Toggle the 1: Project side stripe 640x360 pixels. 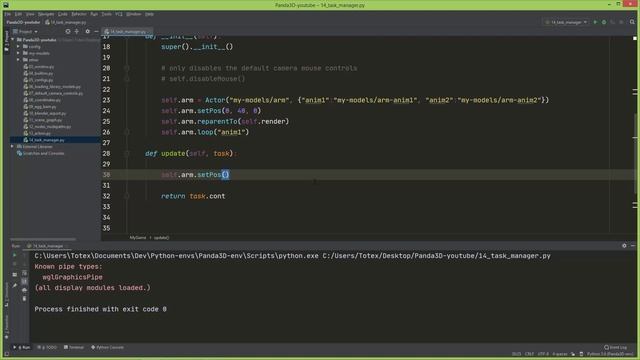[6, 41]
